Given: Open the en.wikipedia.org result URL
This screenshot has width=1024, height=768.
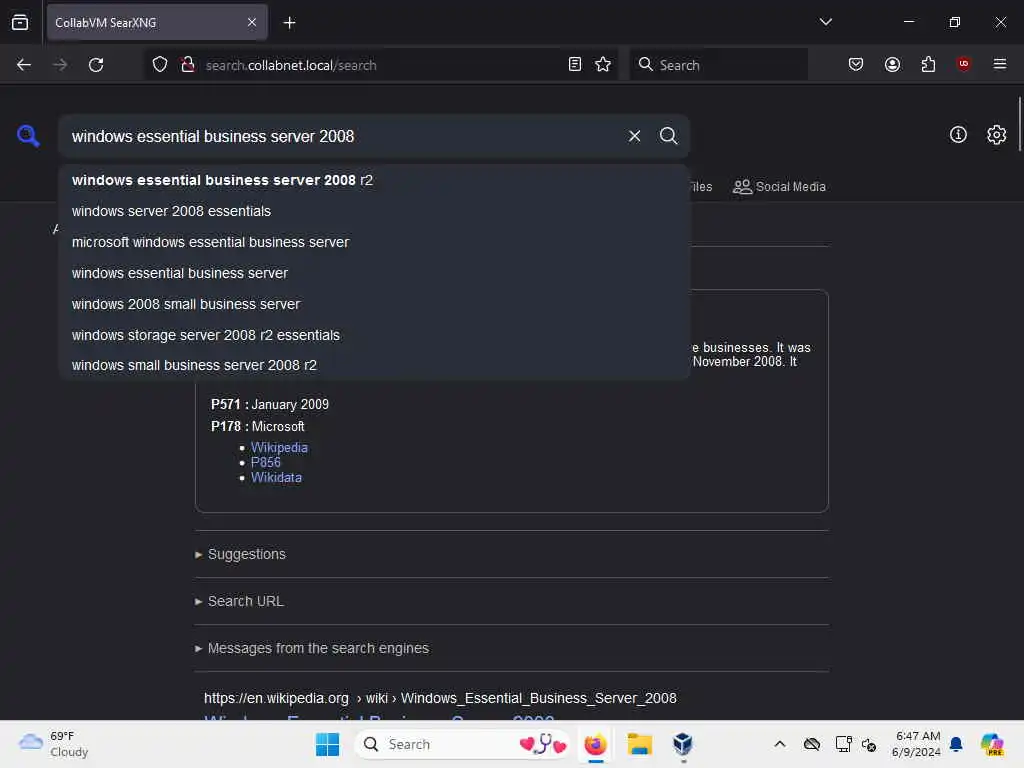Looking at the screenshot, I should (440, 698).
